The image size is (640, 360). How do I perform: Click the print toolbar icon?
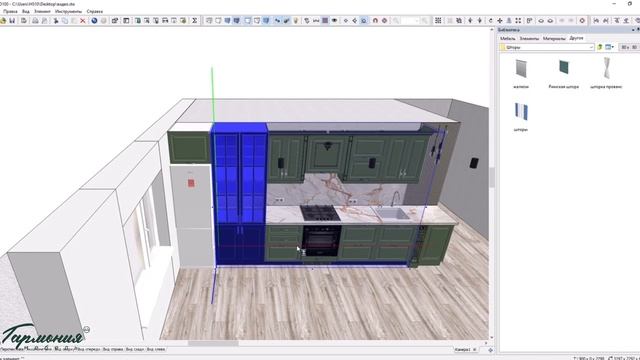[x=36, y=20]
